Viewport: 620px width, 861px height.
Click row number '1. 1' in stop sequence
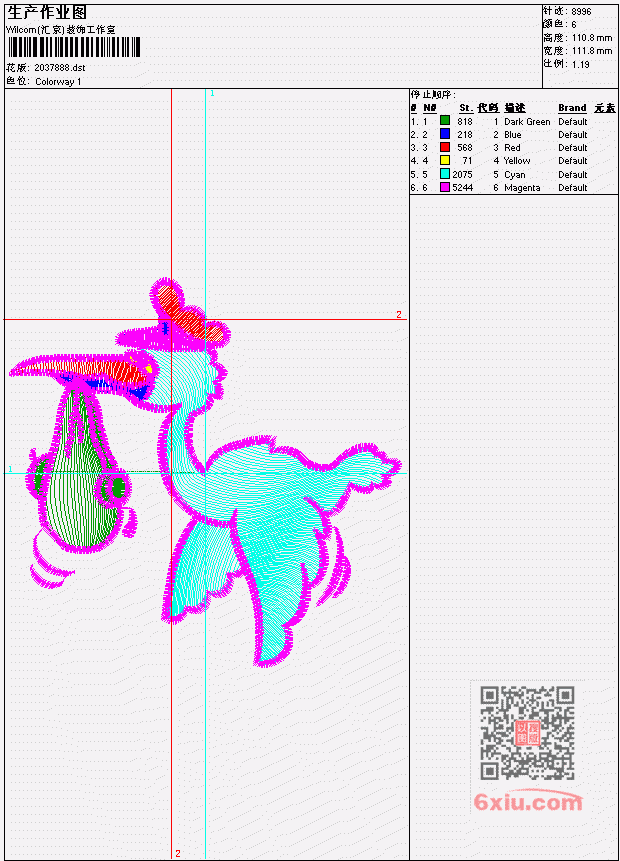tap(419, 122)
